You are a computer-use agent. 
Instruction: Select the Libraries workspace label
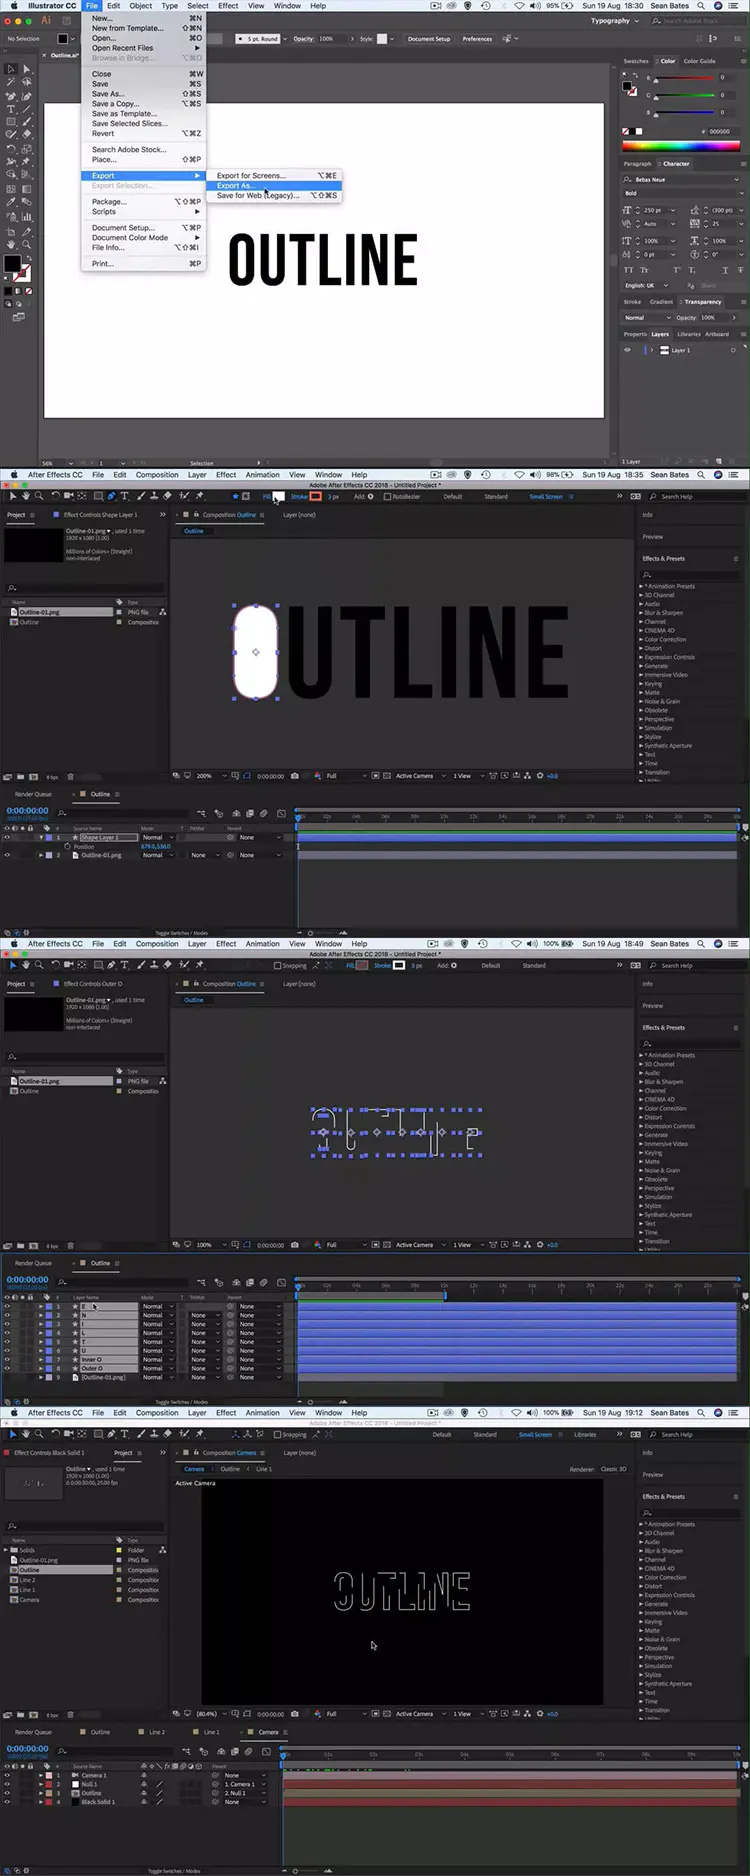585,1434
